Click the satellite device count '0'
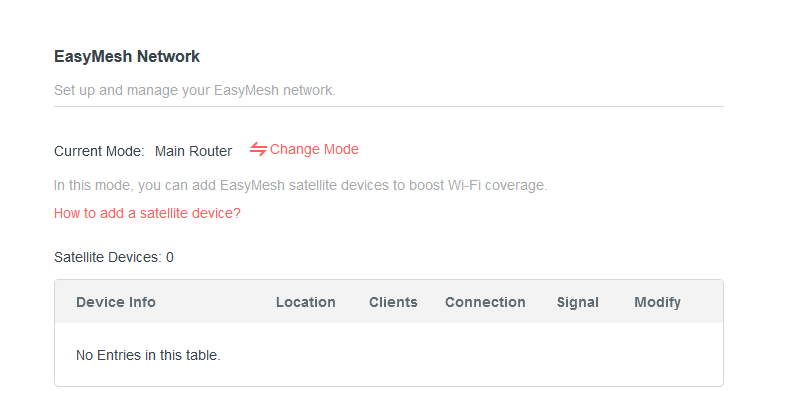 (170, 257)
